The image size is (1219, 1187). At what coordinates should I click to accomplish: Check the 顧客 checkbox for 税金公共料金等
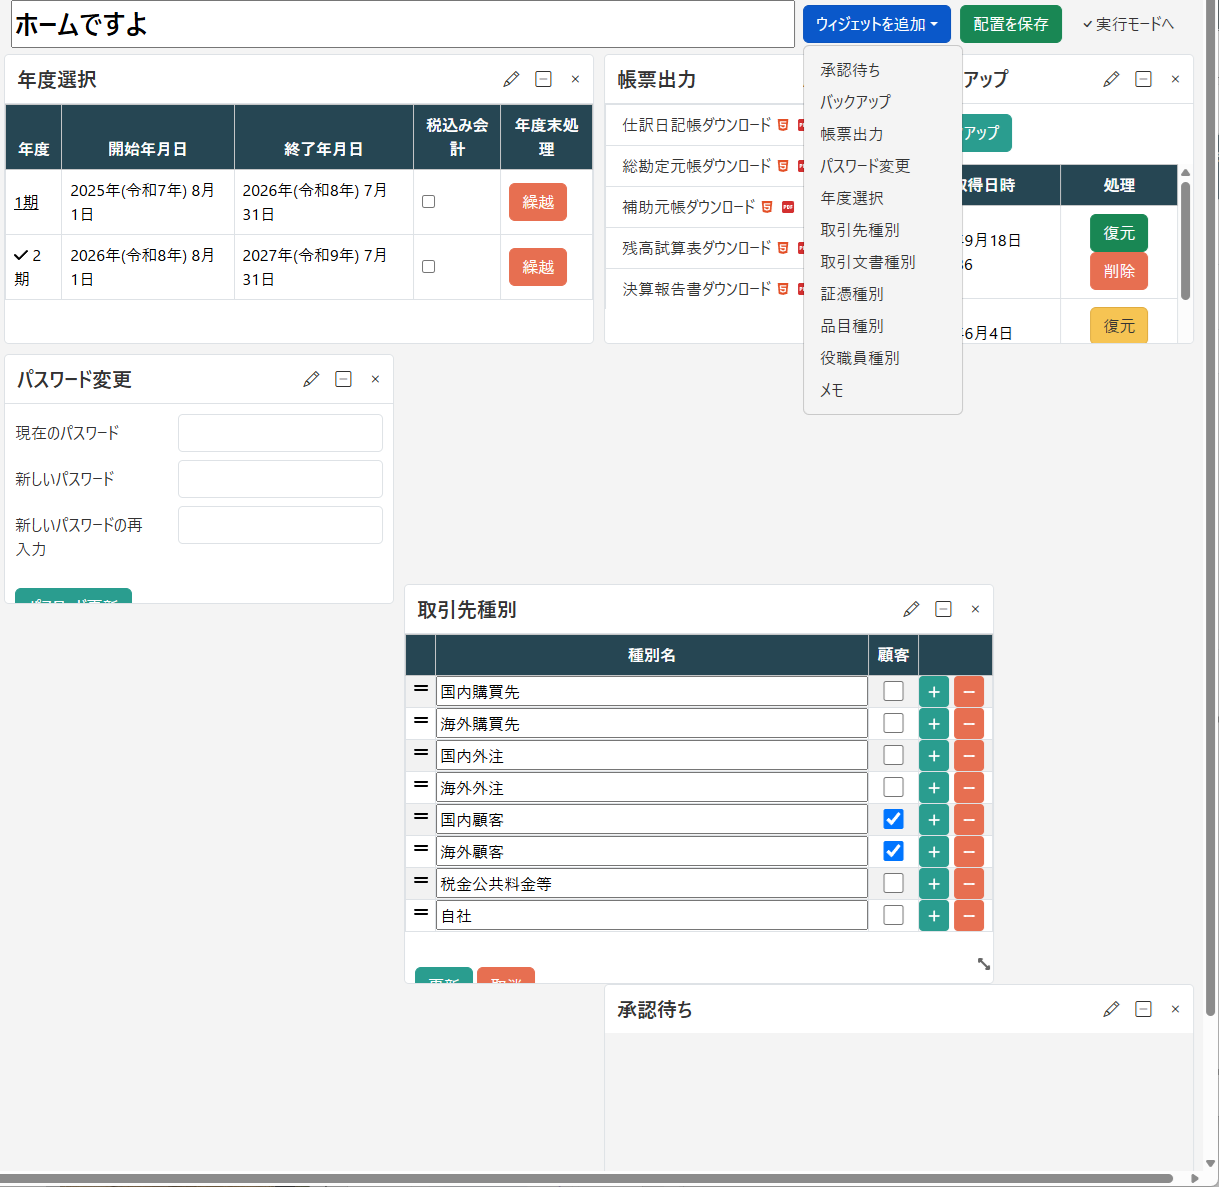892,883
